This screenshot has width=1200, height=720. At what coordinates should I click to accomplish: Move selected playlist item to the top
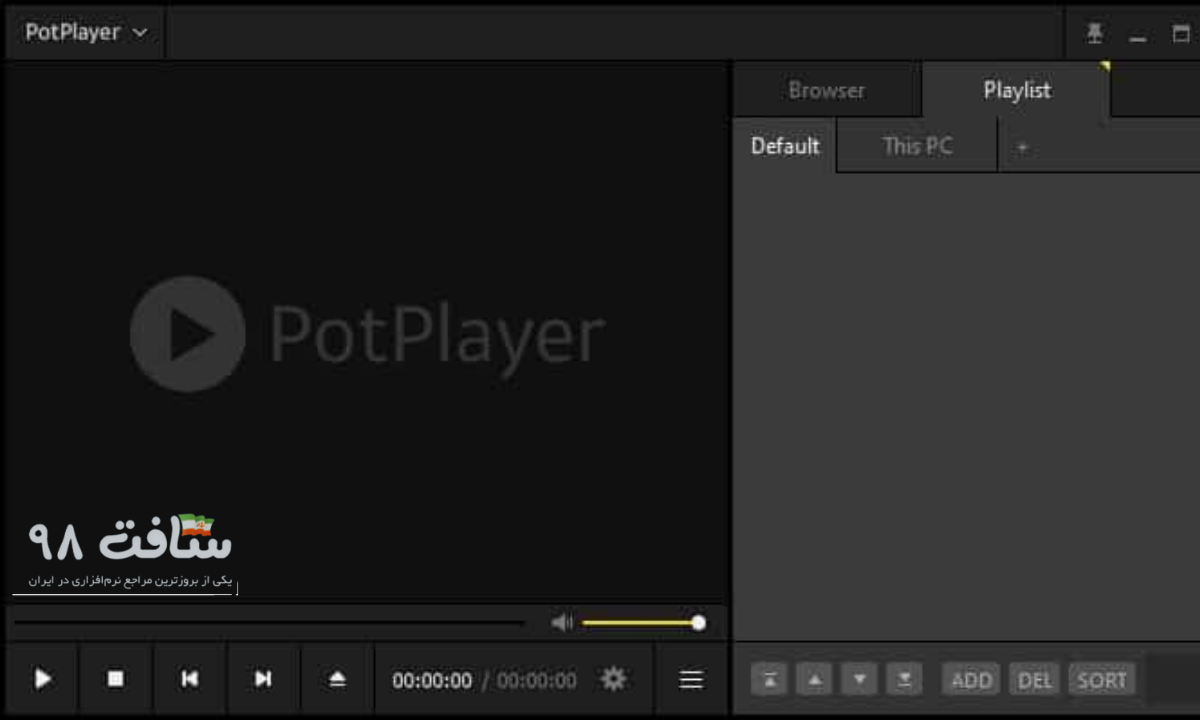[x=769, y=679]
